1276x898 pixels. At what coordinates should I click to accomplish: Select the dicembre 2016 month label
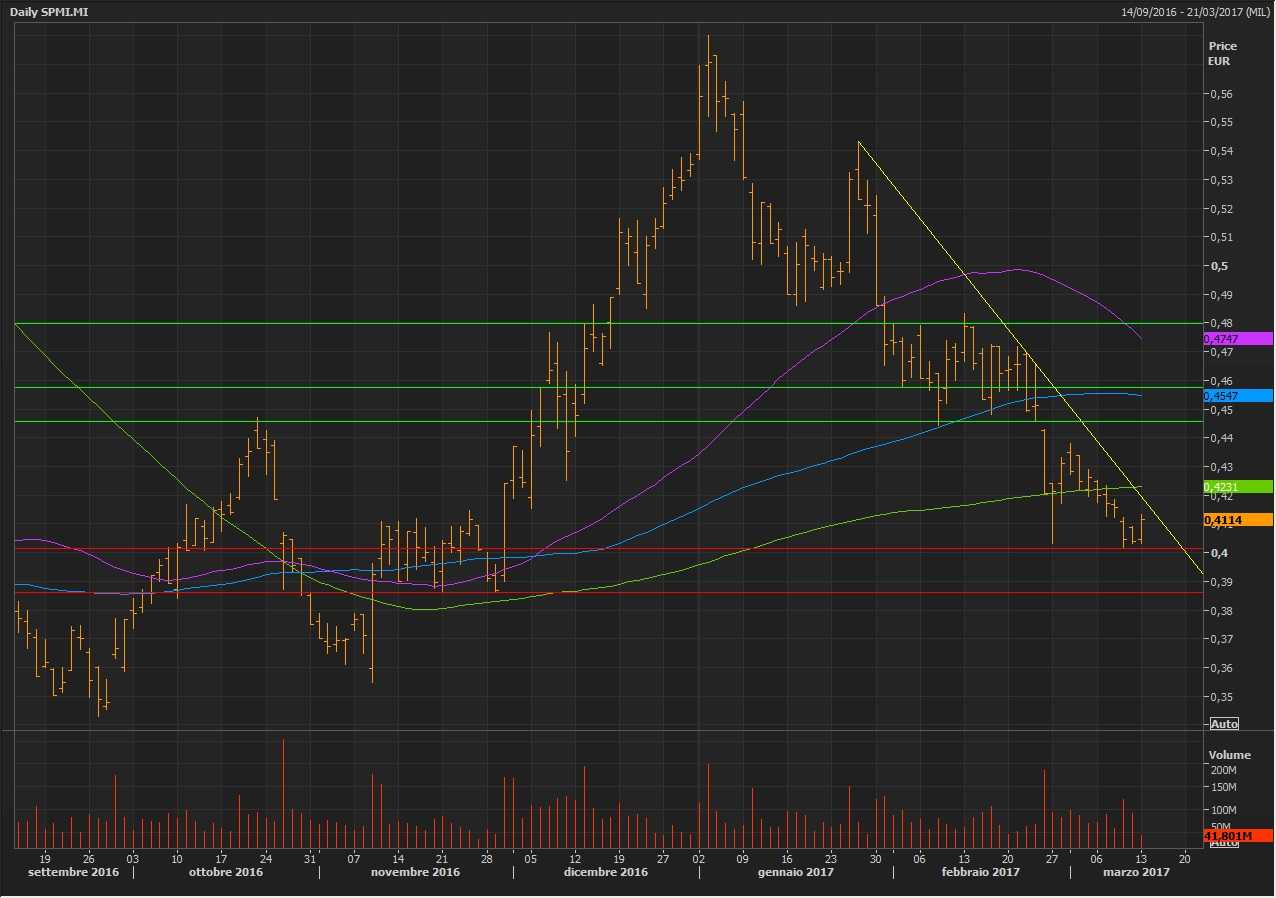606,872
